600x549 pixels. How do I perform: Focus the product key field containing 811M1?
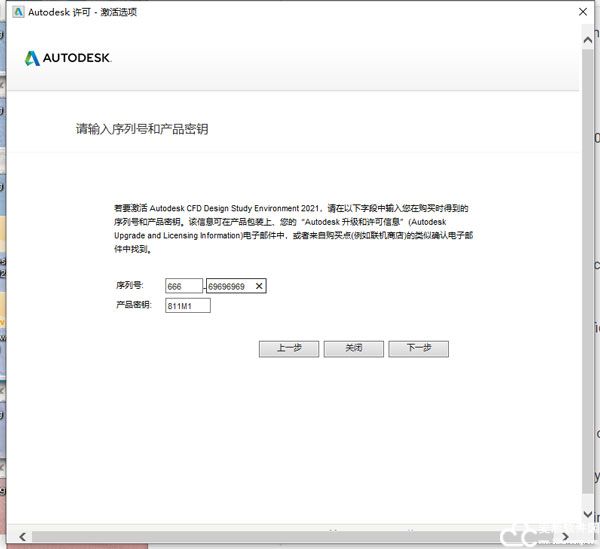[188, 306]
